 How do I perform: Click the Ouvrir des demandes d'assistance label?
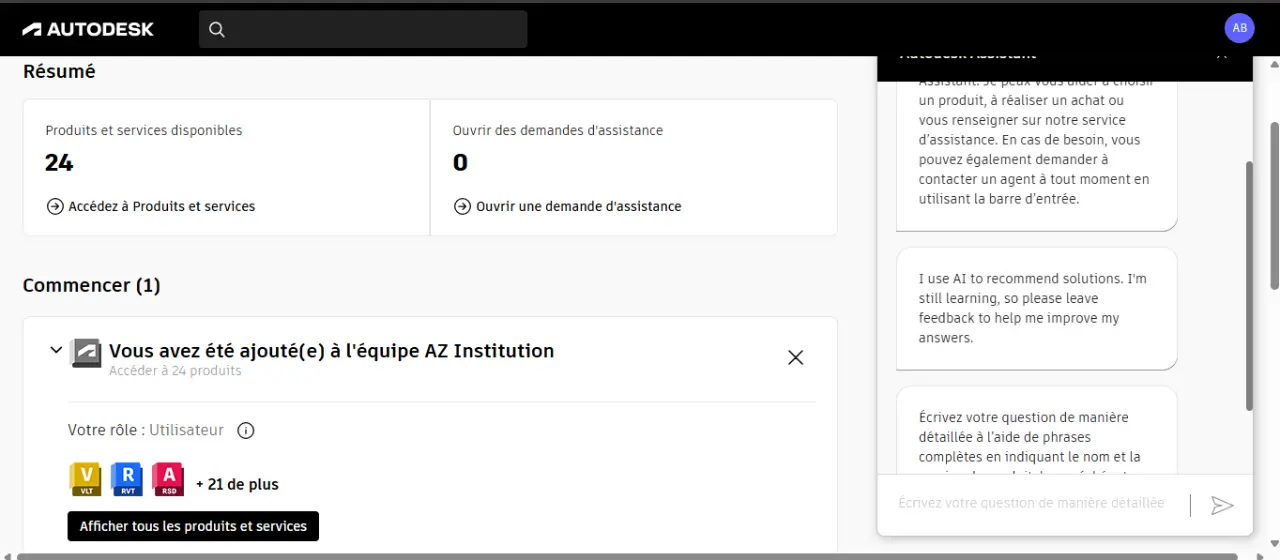pos(558,130)
